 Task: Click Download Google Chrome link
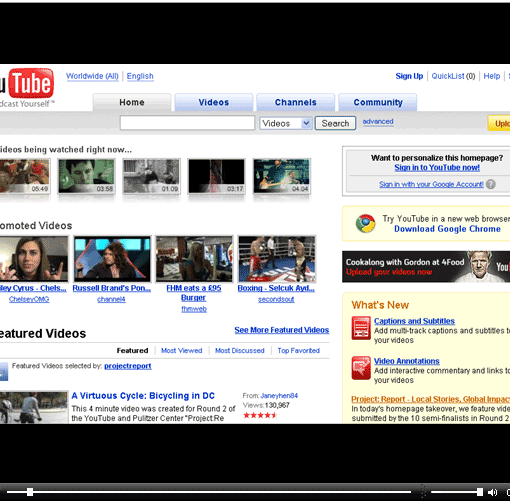pyautogui.click(x=447, y=229)
